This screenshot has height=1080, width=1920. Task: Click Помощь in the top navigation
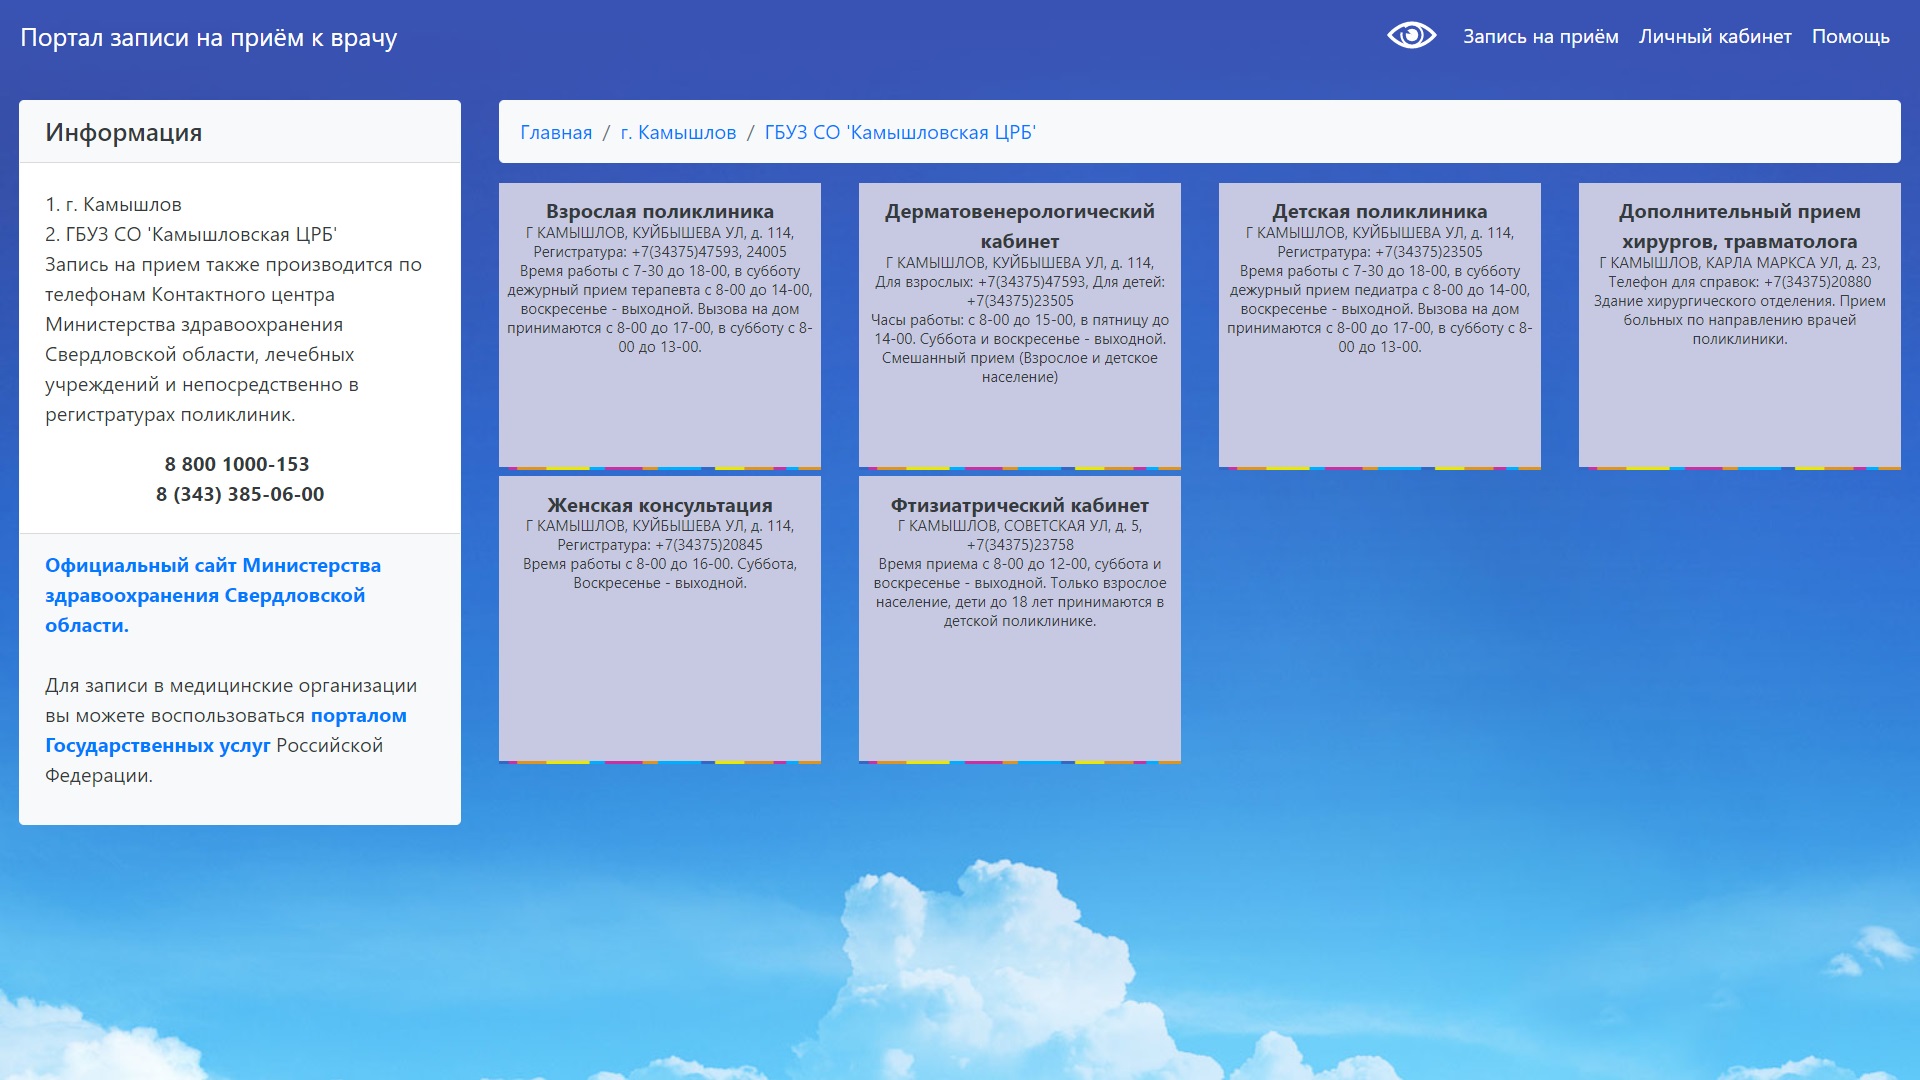pyautogui.click(x=1850, y=37)
